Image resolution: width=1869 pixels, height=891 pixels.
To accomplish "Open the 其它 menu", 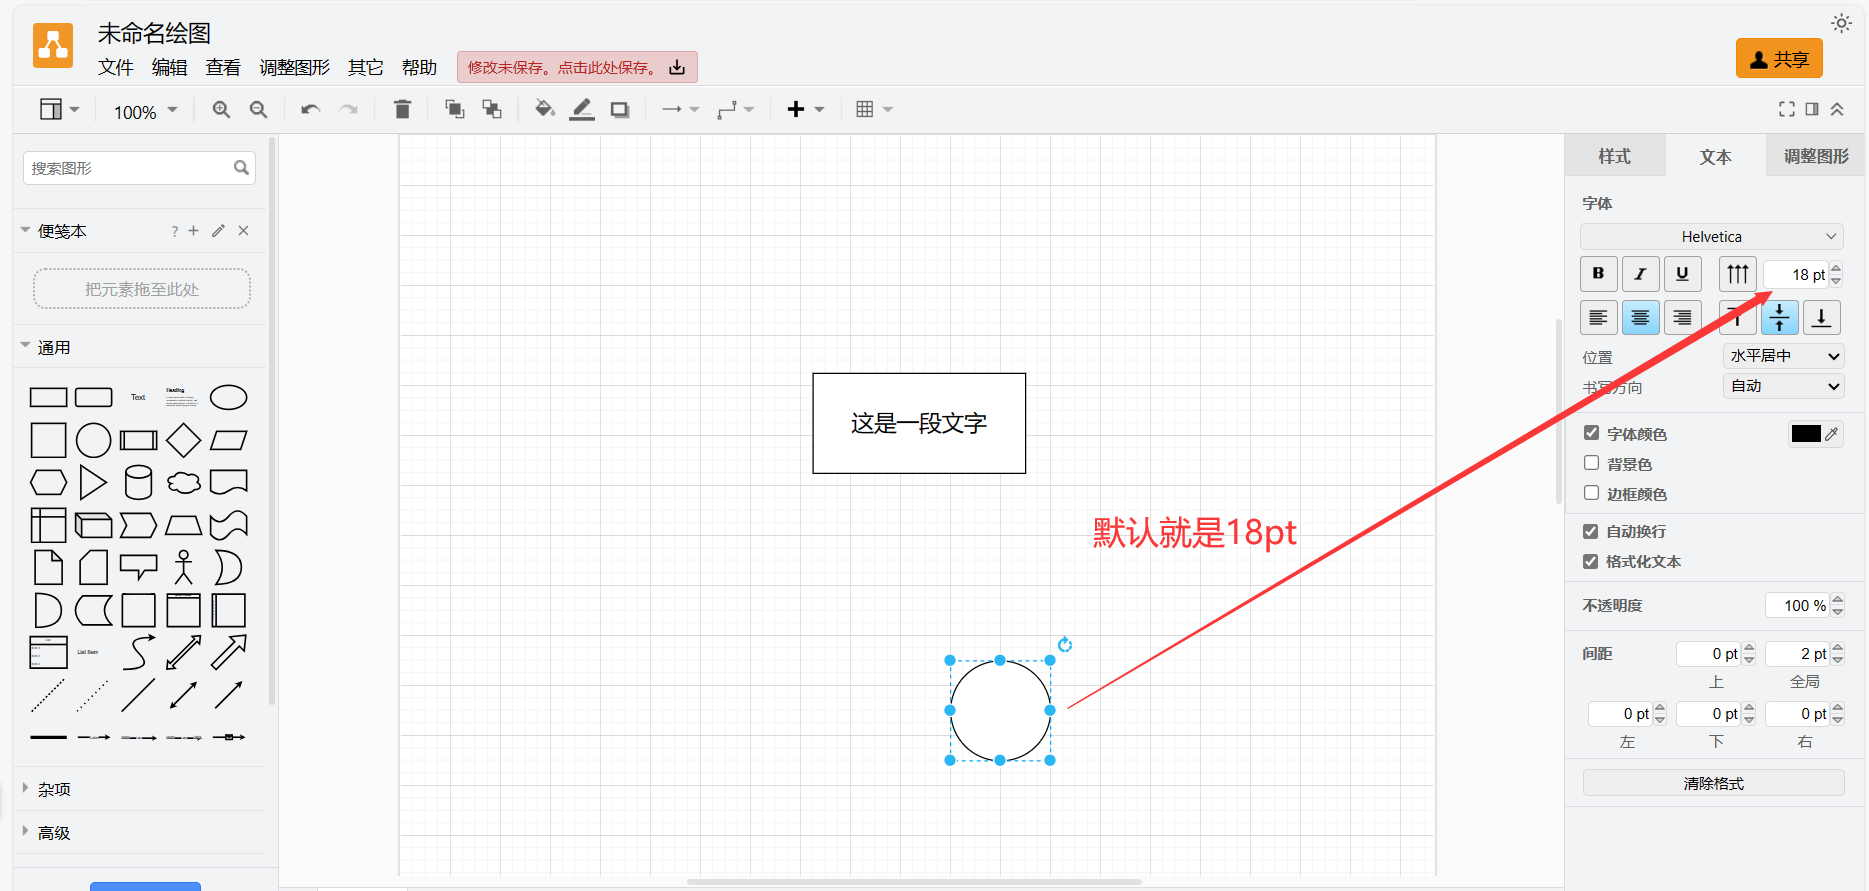I will [x=365, y=68].
